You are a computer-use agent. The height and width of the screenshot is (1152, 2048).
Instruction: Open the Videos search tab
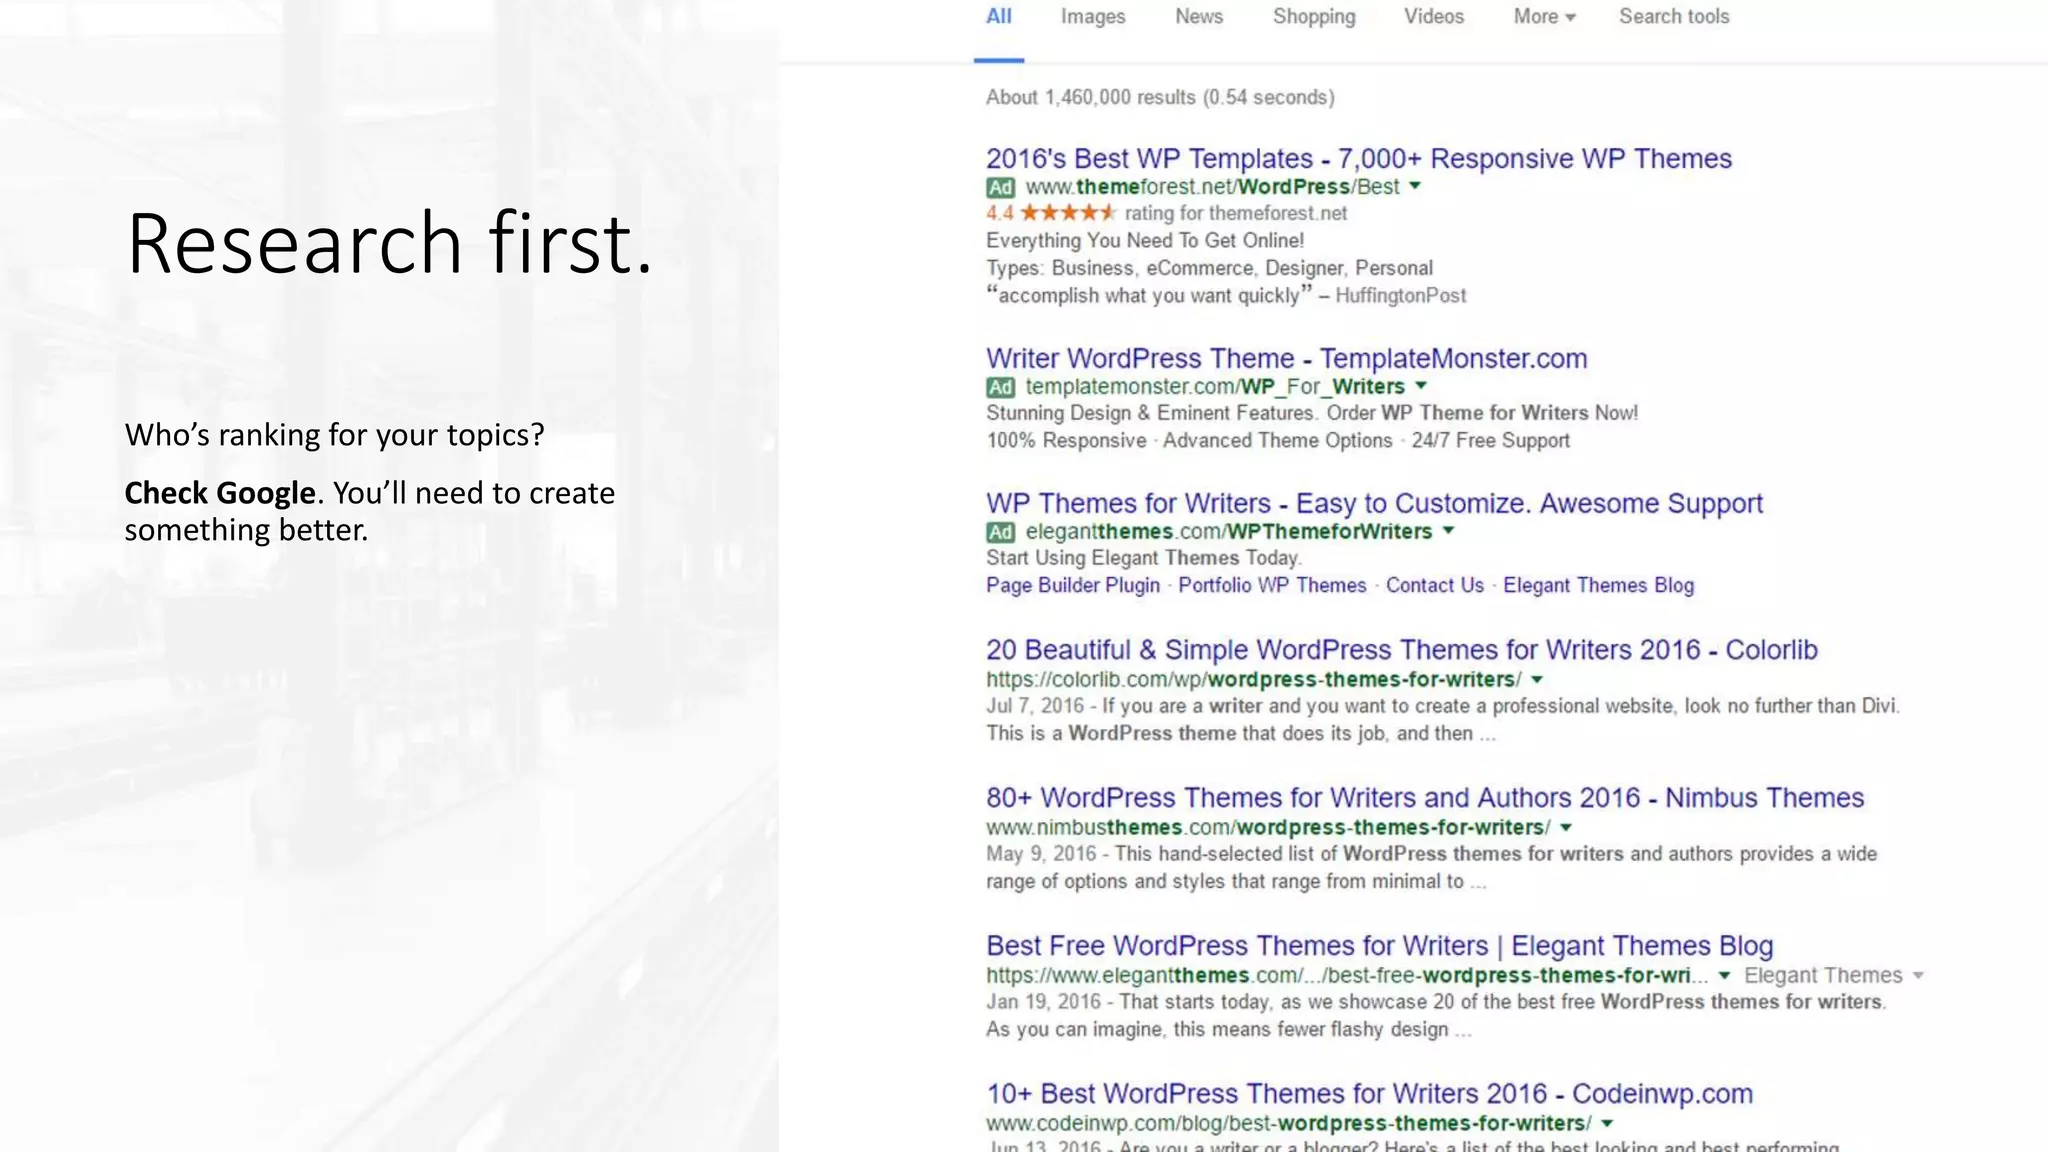click(1433, 17)
